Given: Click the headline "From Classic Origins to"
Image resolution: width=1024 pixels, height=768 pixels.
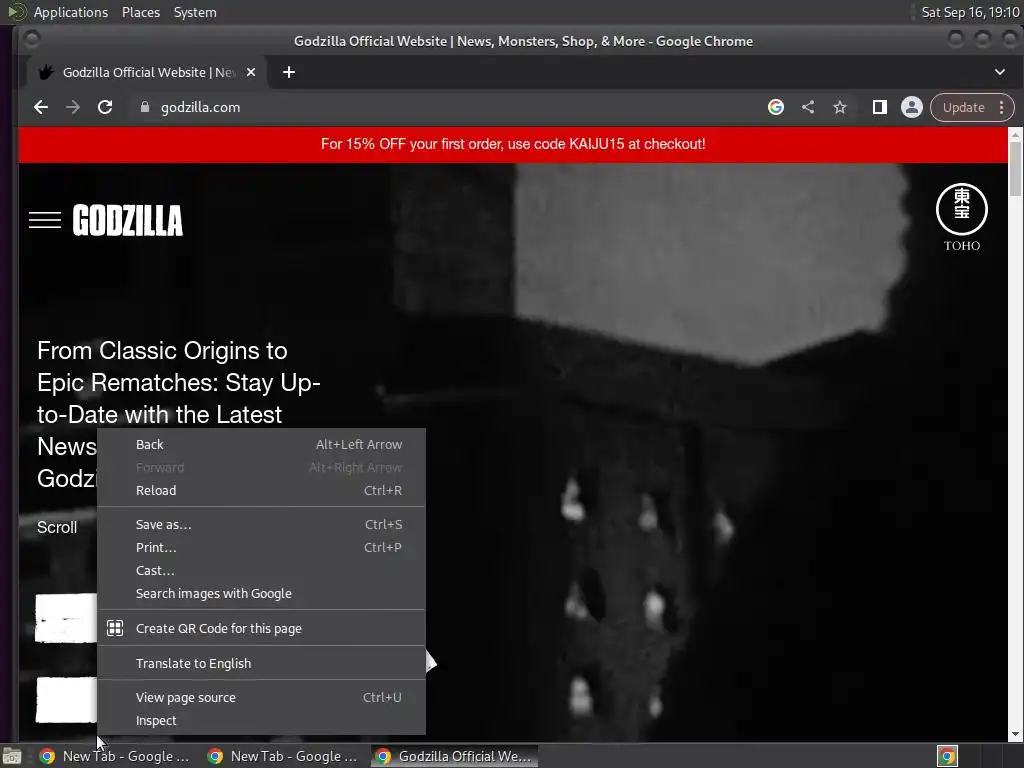Looking at the screenshot, I should click(x=162, y=351).
